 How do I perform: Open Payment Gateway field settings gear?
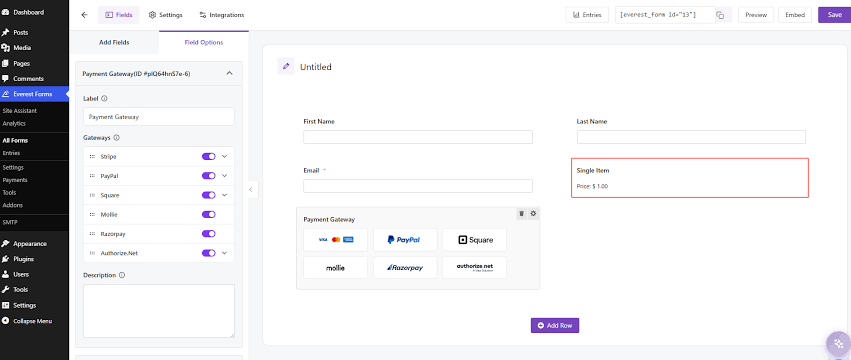pos(533,213)
